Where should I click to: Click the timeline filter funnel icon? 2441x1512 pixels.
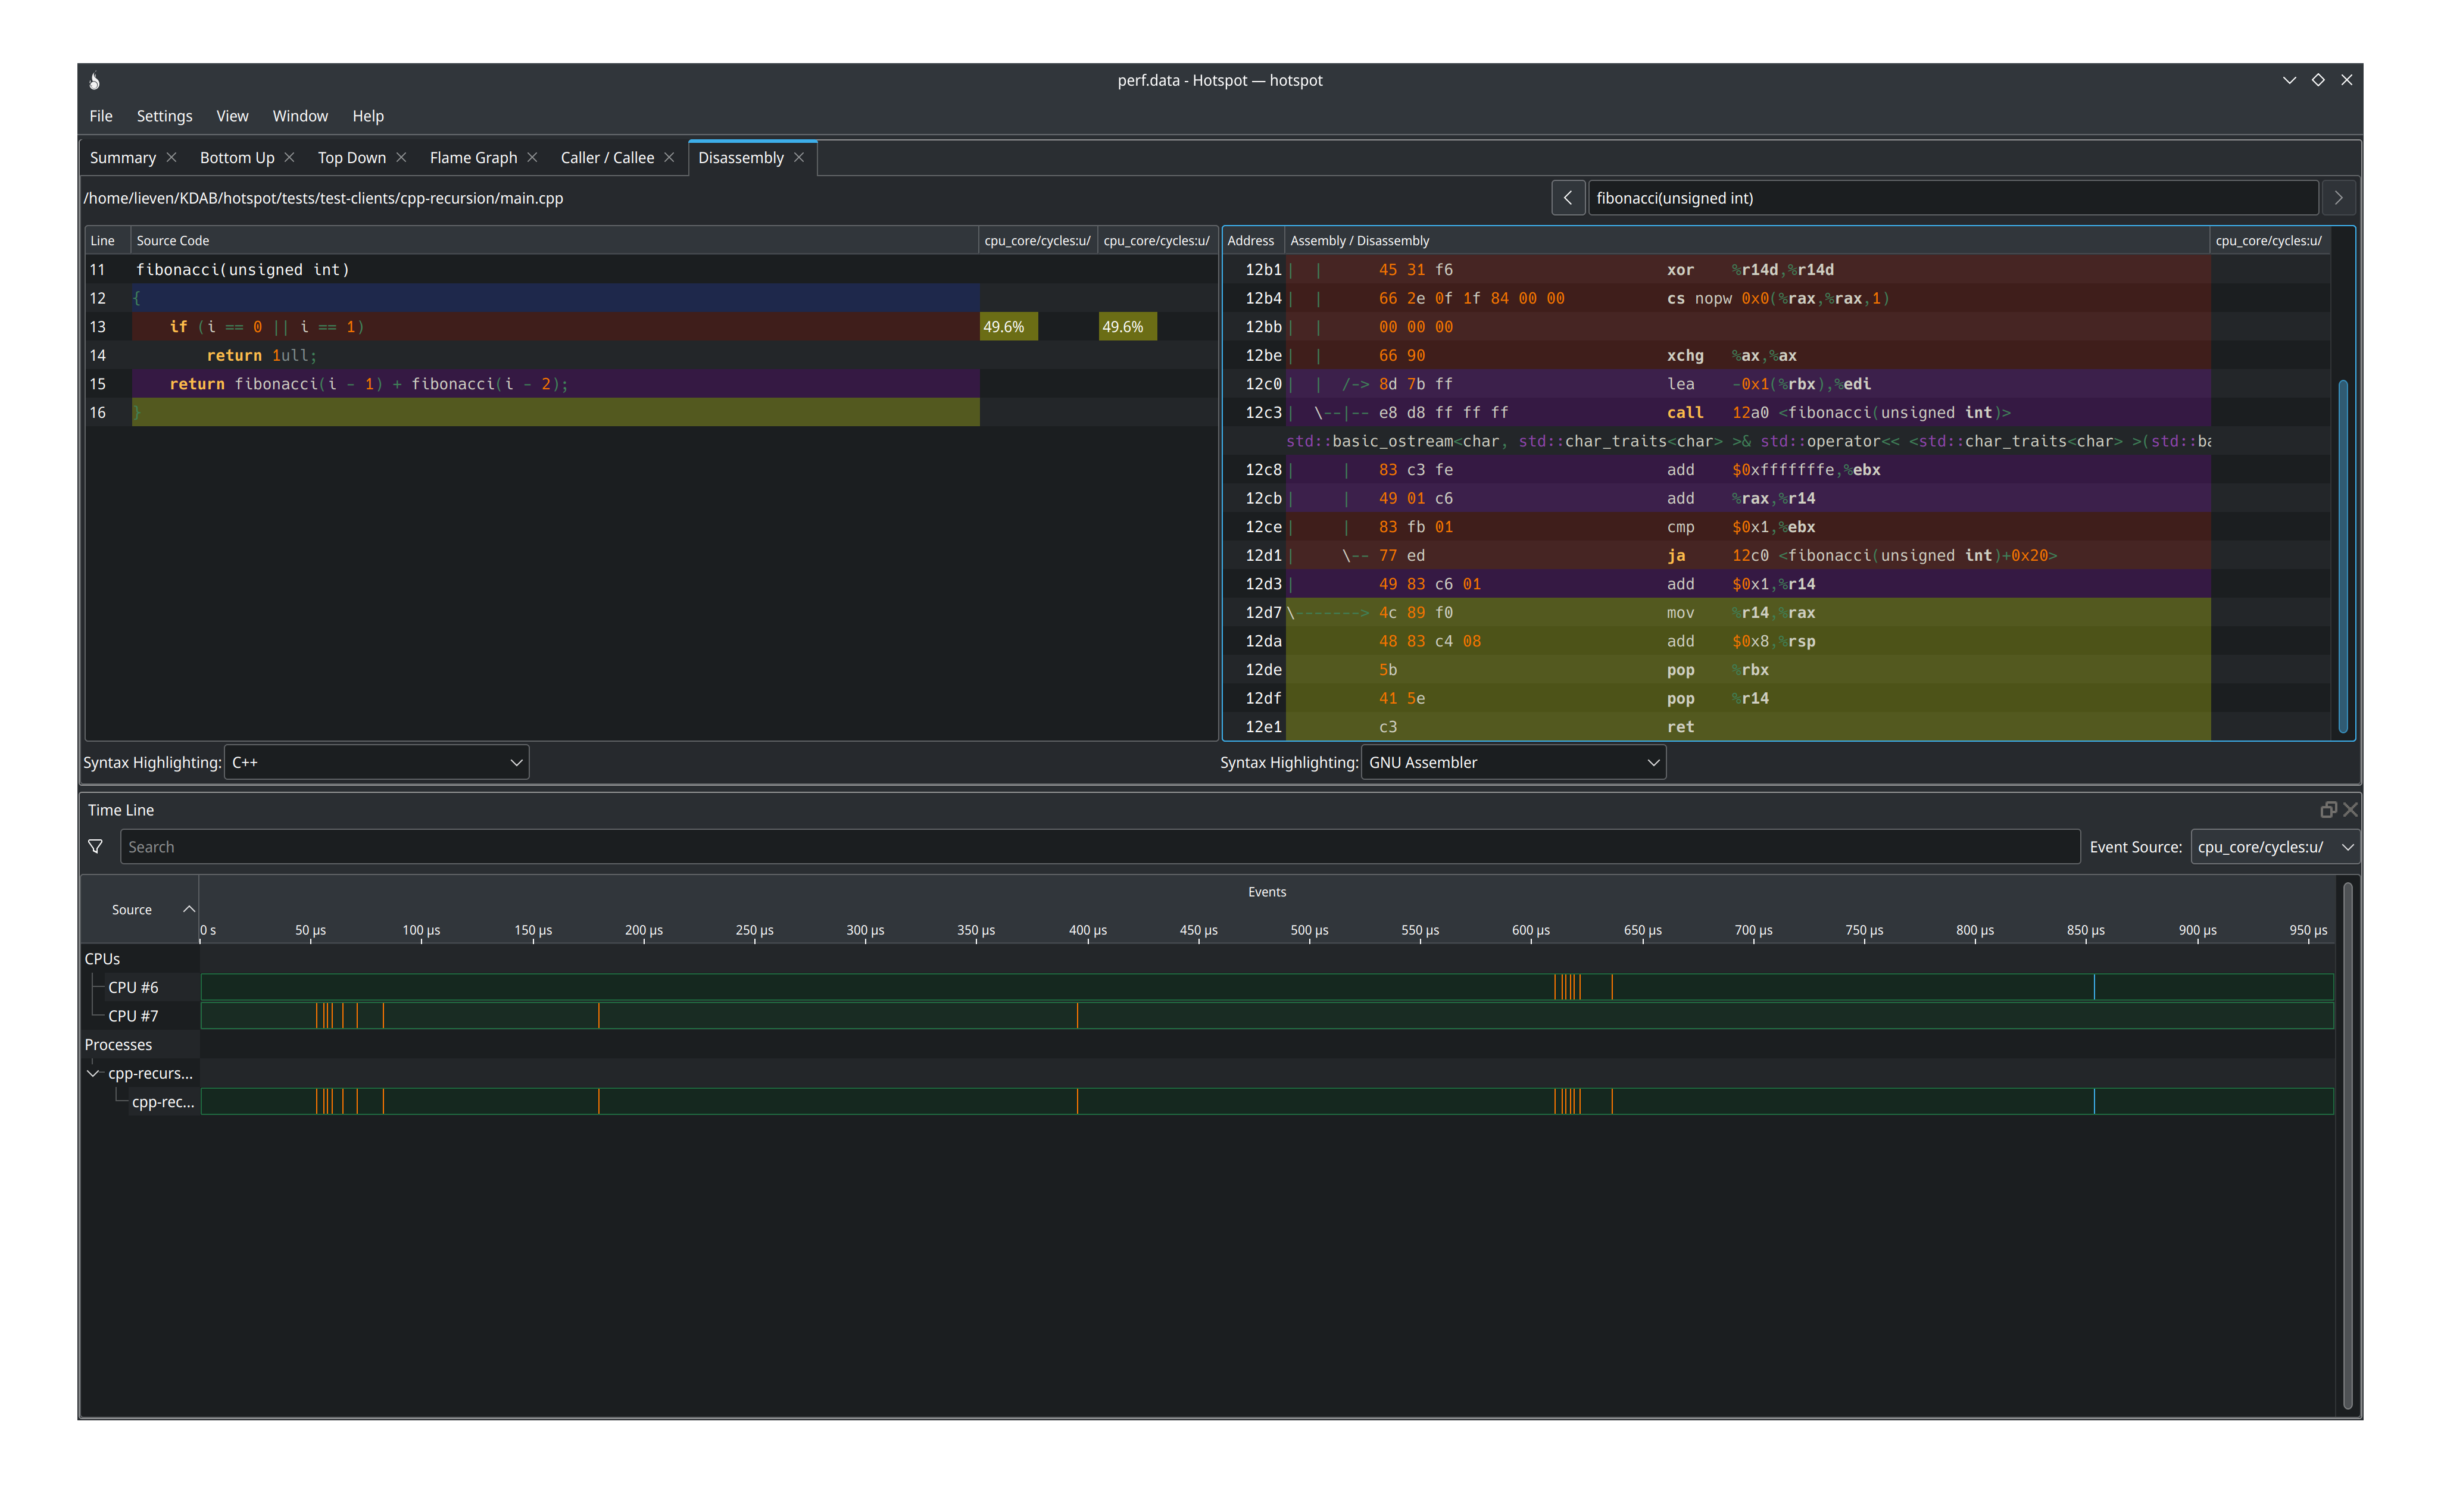click(95, 847)
